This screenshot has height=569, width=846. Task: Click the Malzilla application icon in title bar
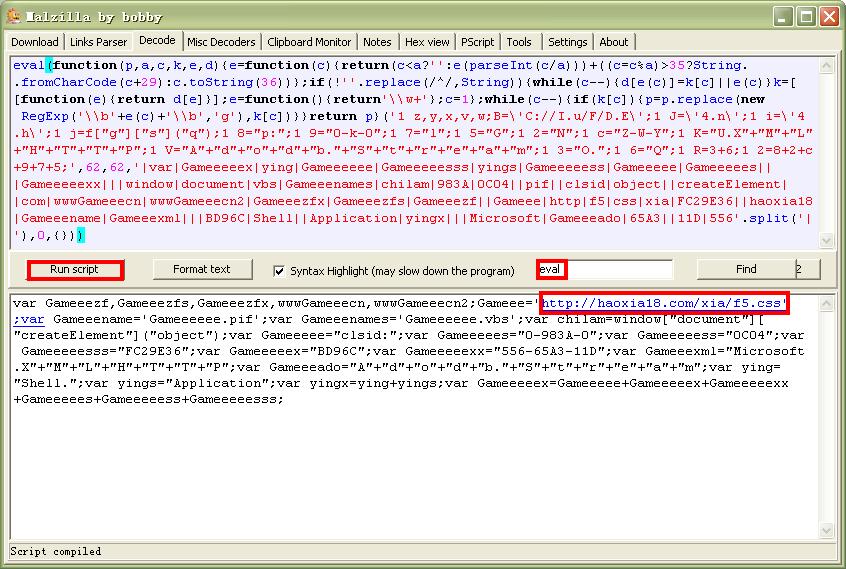pyautogui.click(x=13, y=16)
